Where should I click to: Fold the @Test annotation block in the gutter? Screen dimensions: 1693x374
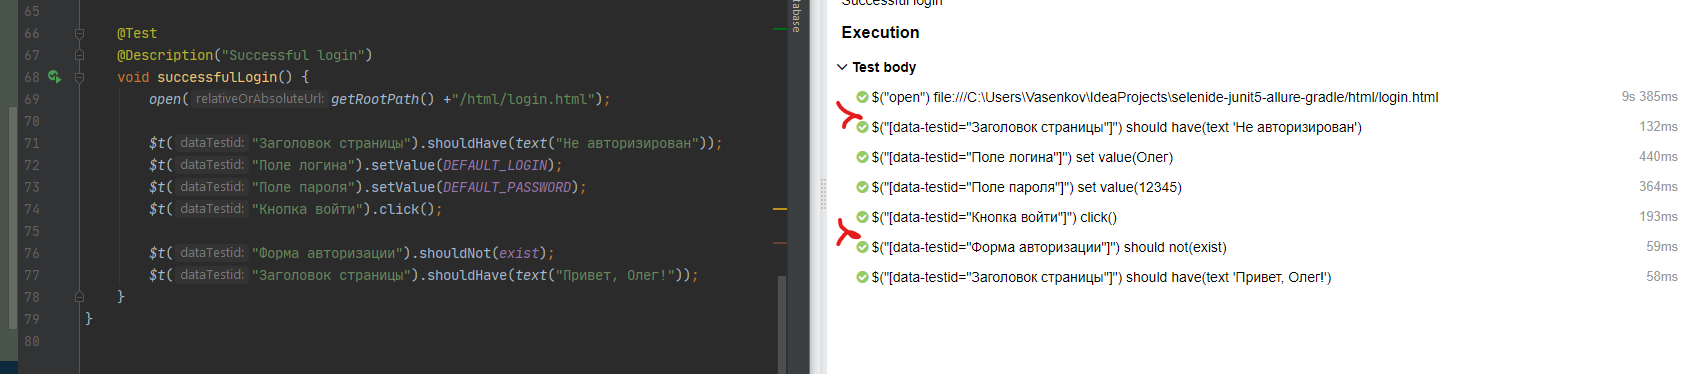click(79, 33)
